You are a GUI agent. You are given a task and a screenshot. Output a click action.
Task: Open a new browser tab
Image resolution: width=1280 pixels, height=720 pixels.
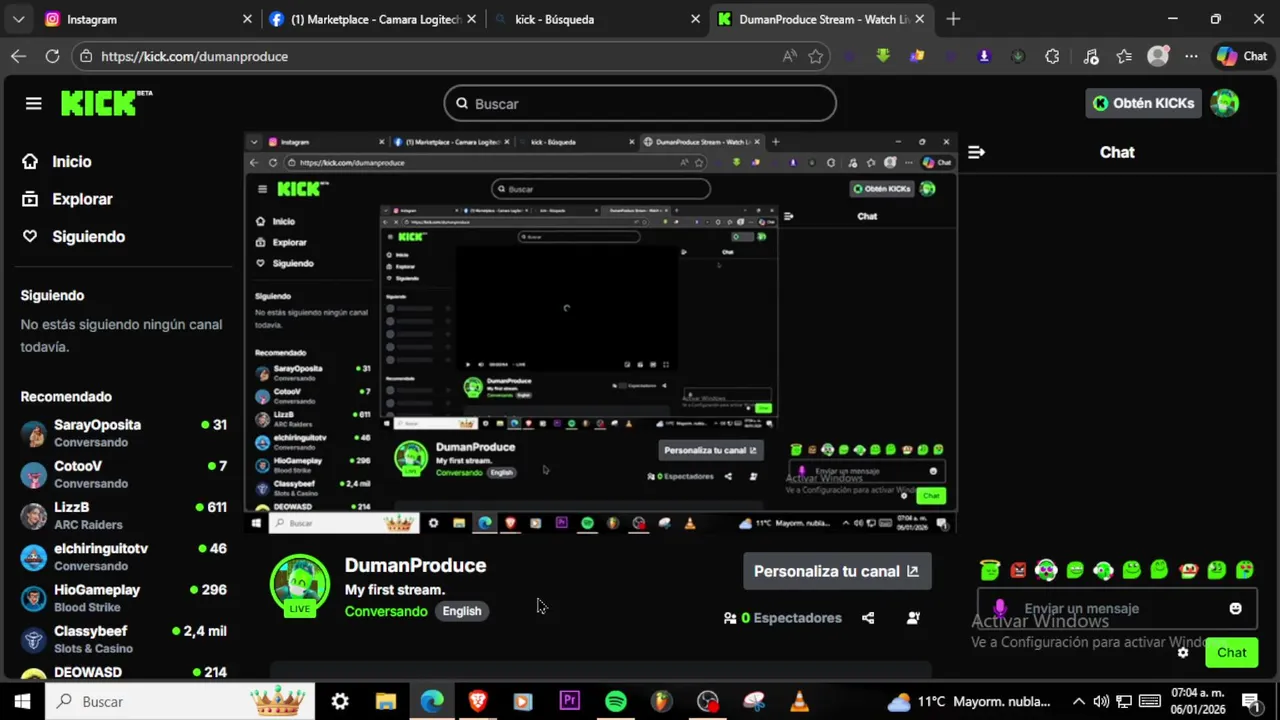coord(953,19)
